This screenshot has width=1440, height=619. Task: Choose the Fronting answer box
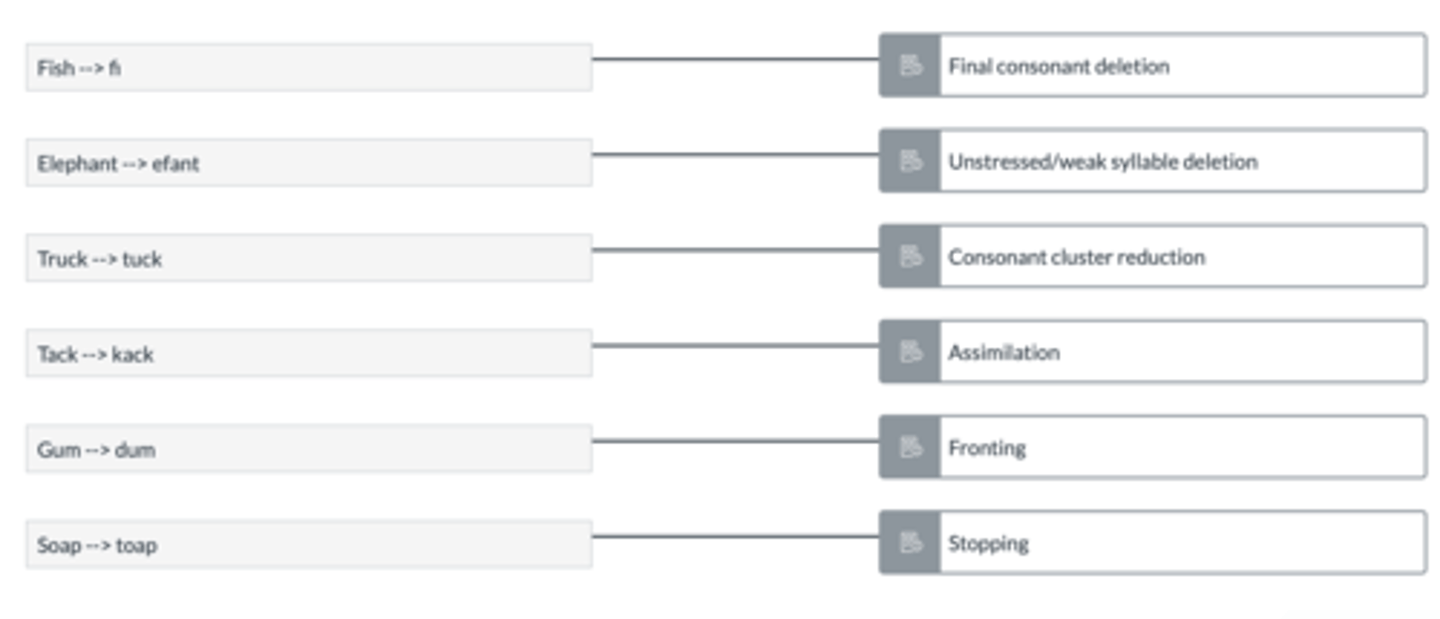coord(1153,447)
